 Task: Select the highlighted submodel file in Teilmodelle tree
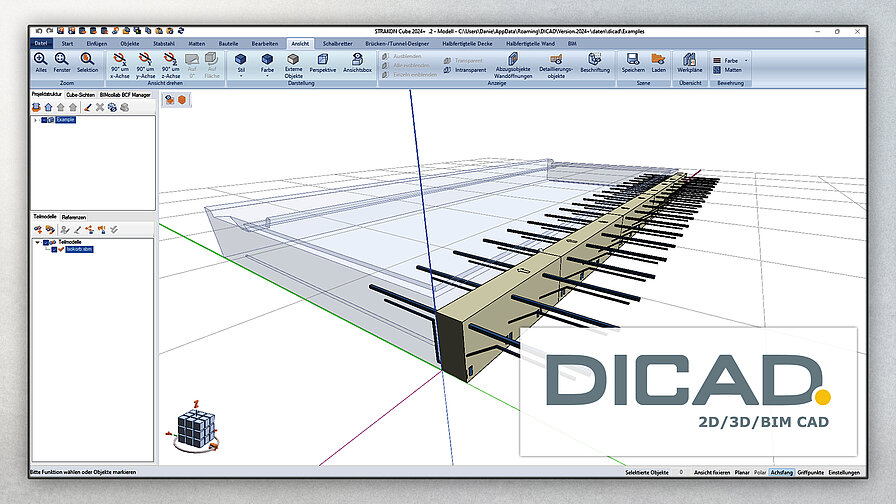(79, 250)
